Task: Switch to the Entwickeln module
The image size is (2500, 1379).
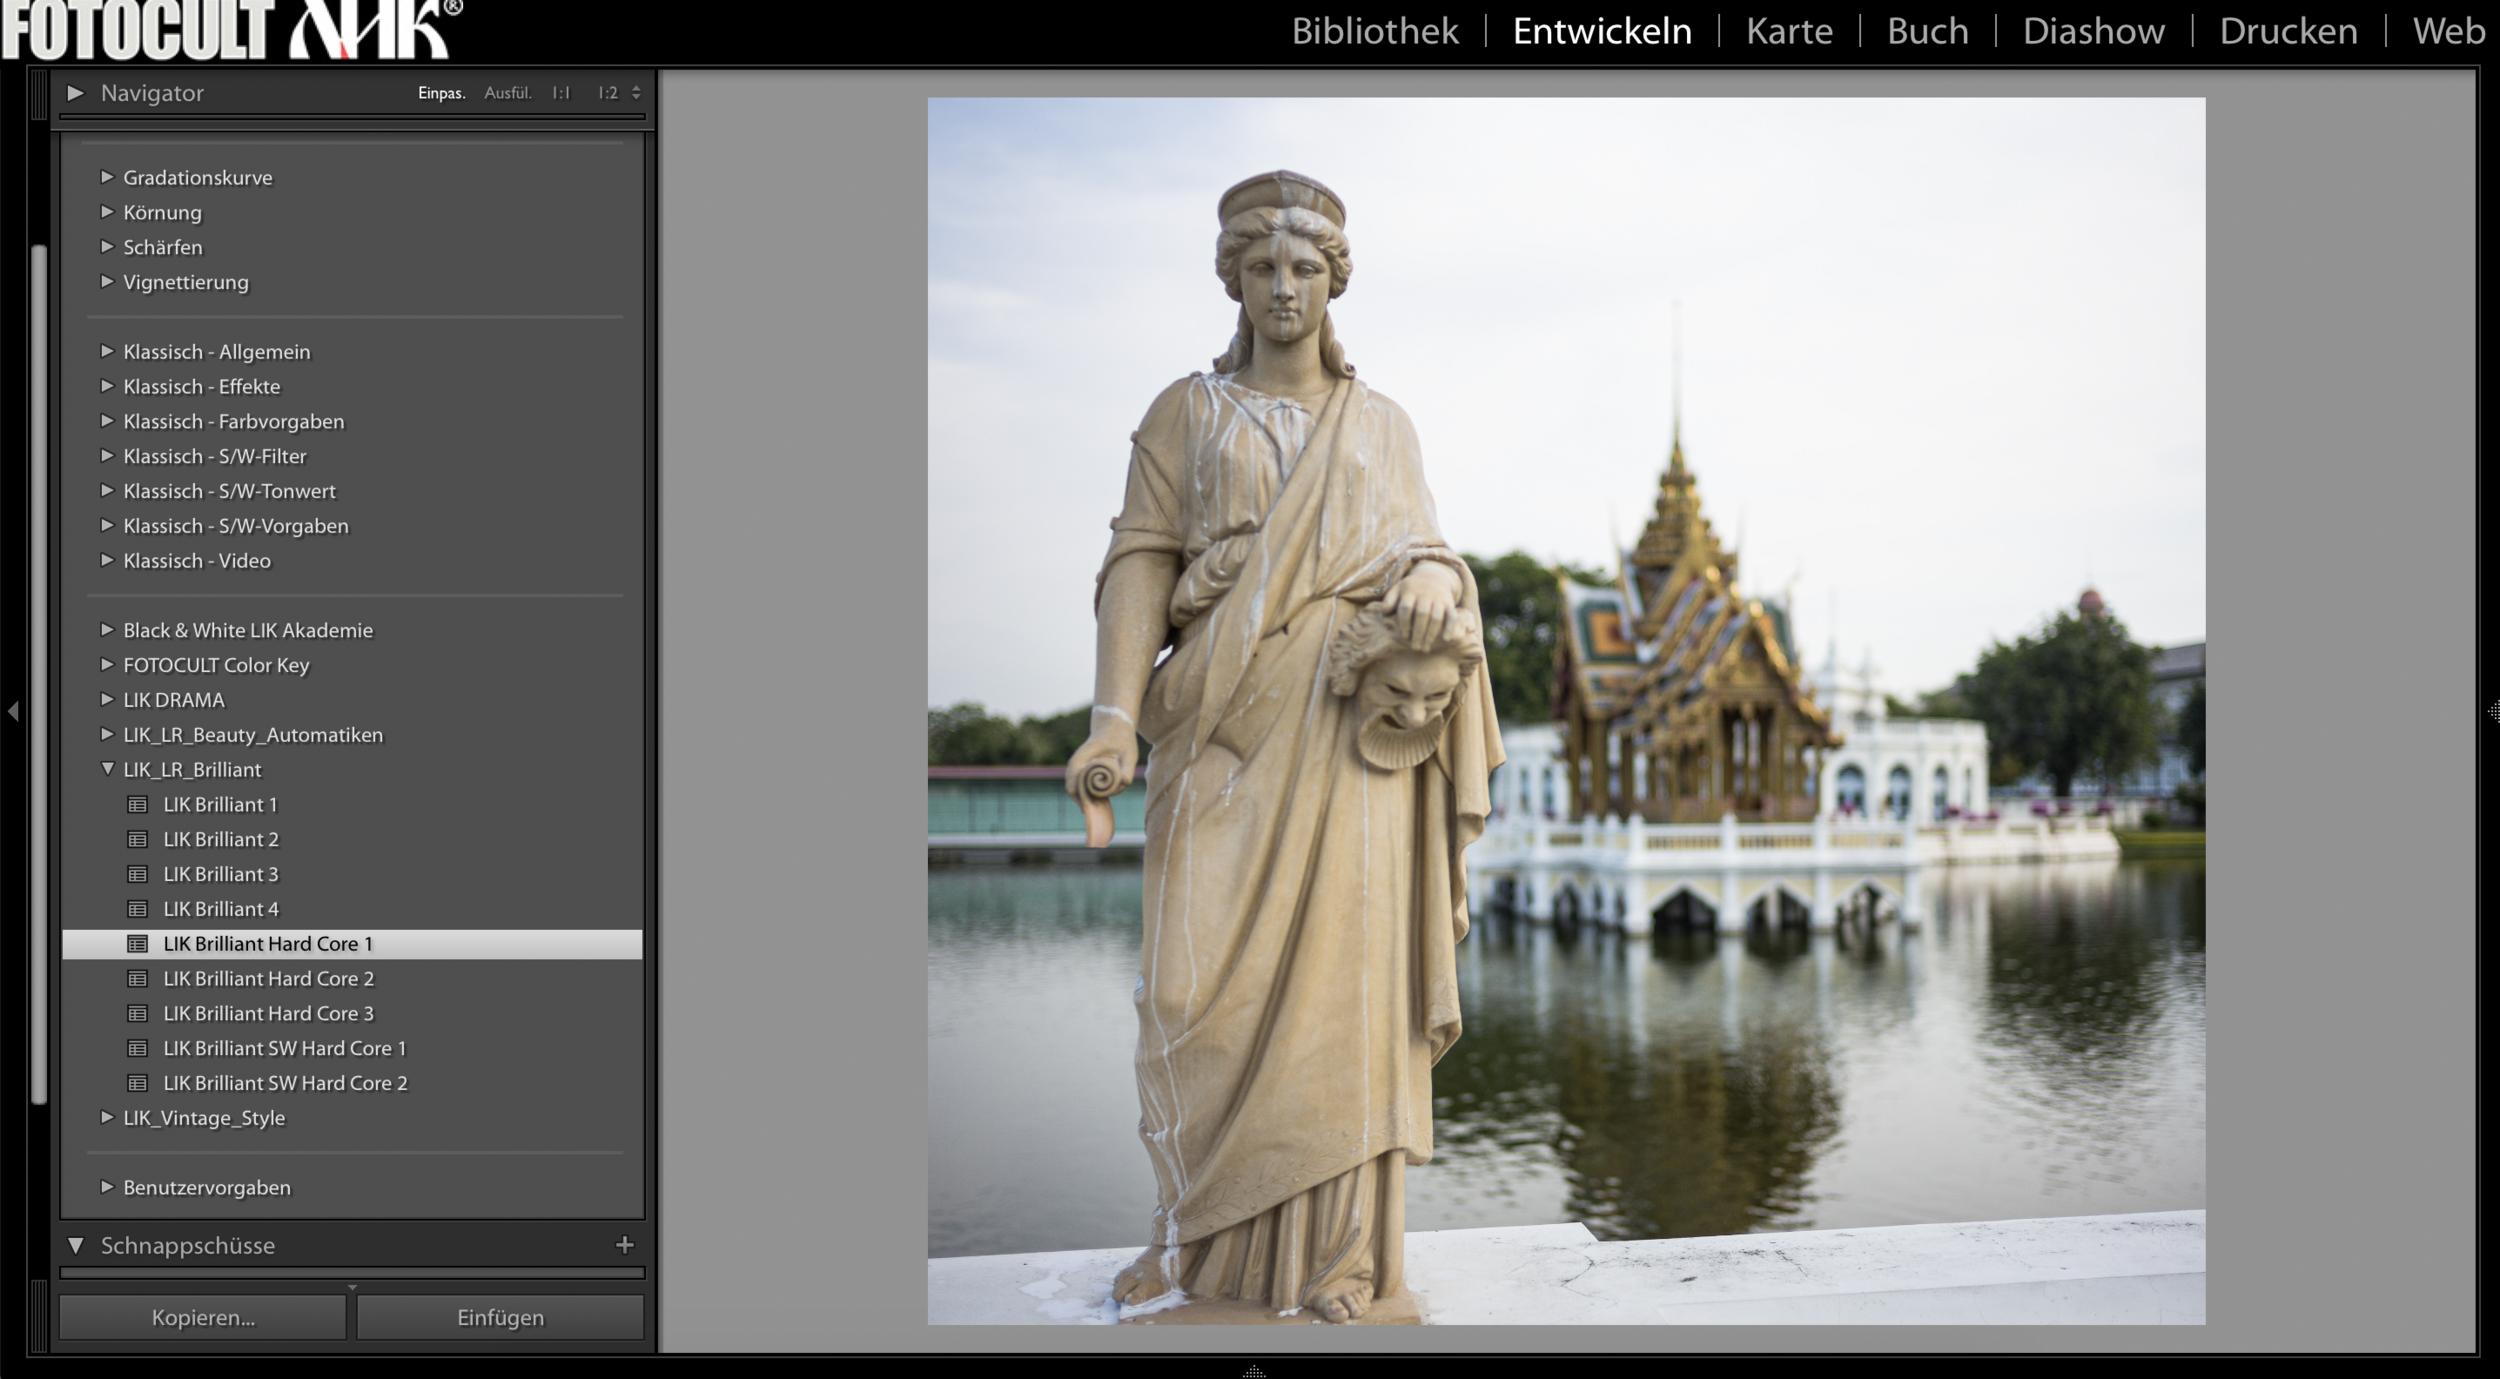Action: pyautogui.click(x=1602, y=31)
